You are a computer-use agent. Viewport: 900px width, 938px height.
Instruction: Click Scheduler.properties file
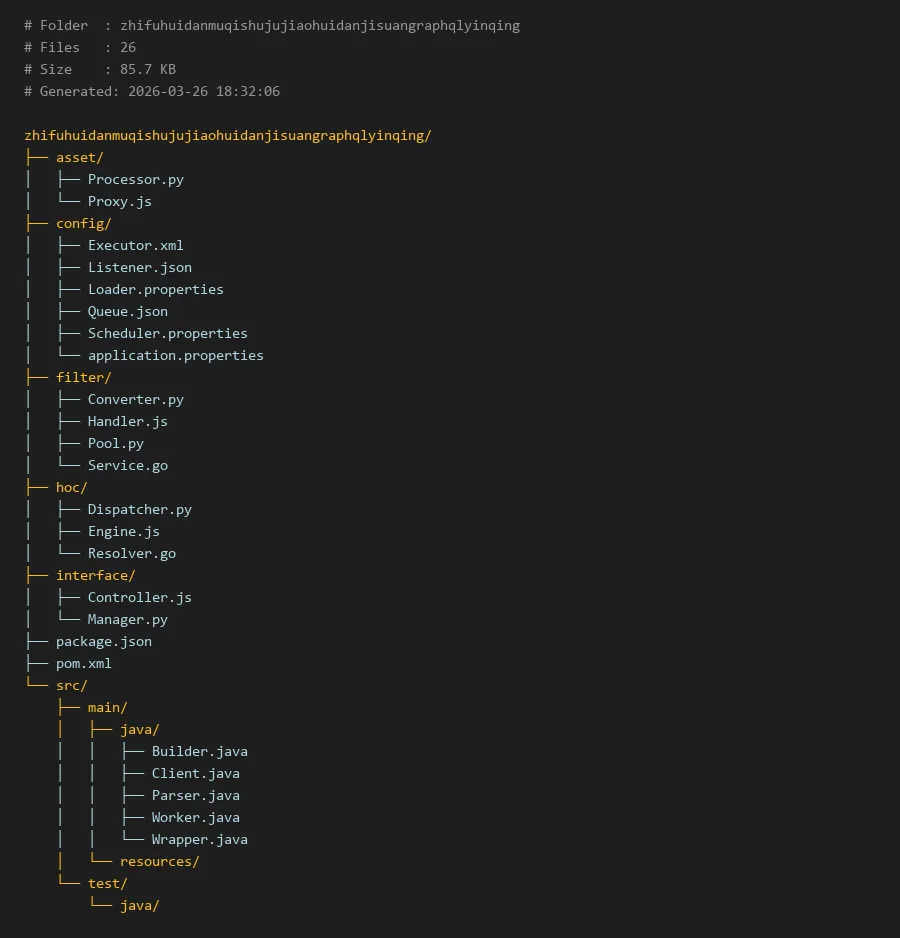point(167,333)
